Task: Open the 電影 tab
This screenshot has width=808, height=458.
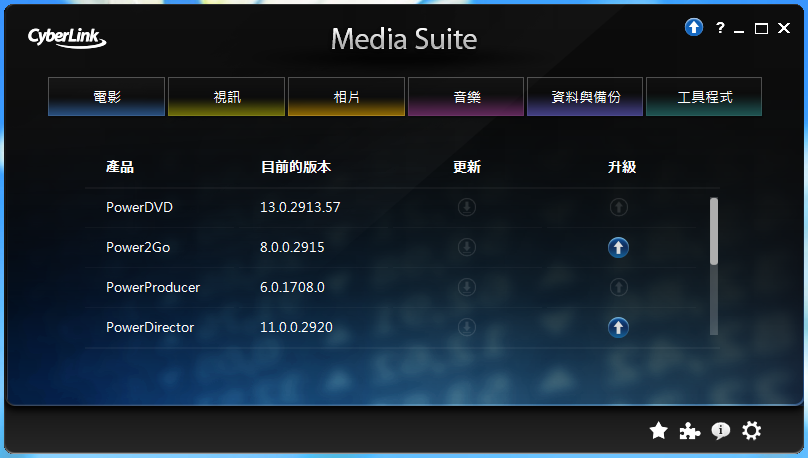Action: point(107,97)
